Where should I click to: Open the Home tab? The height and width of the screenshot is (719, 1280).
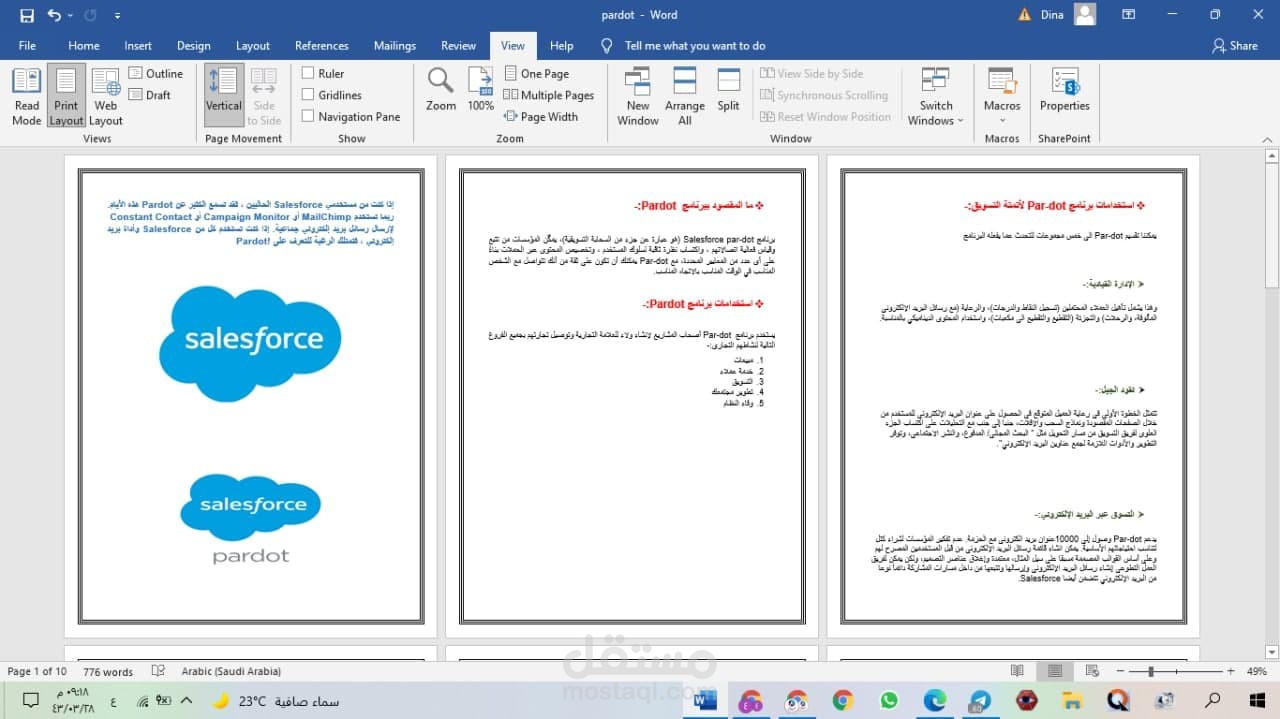[84, 45]
